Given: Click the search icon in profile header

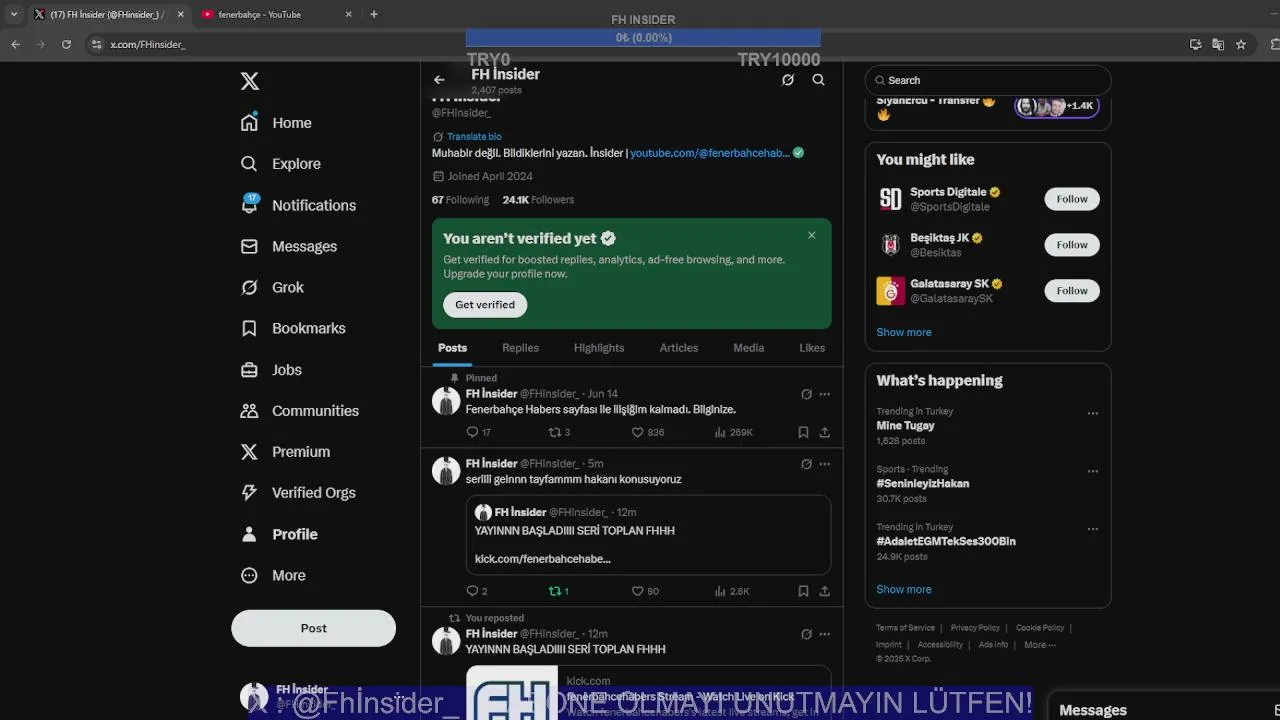Looking at the screenshot, I should click(819, 80).
